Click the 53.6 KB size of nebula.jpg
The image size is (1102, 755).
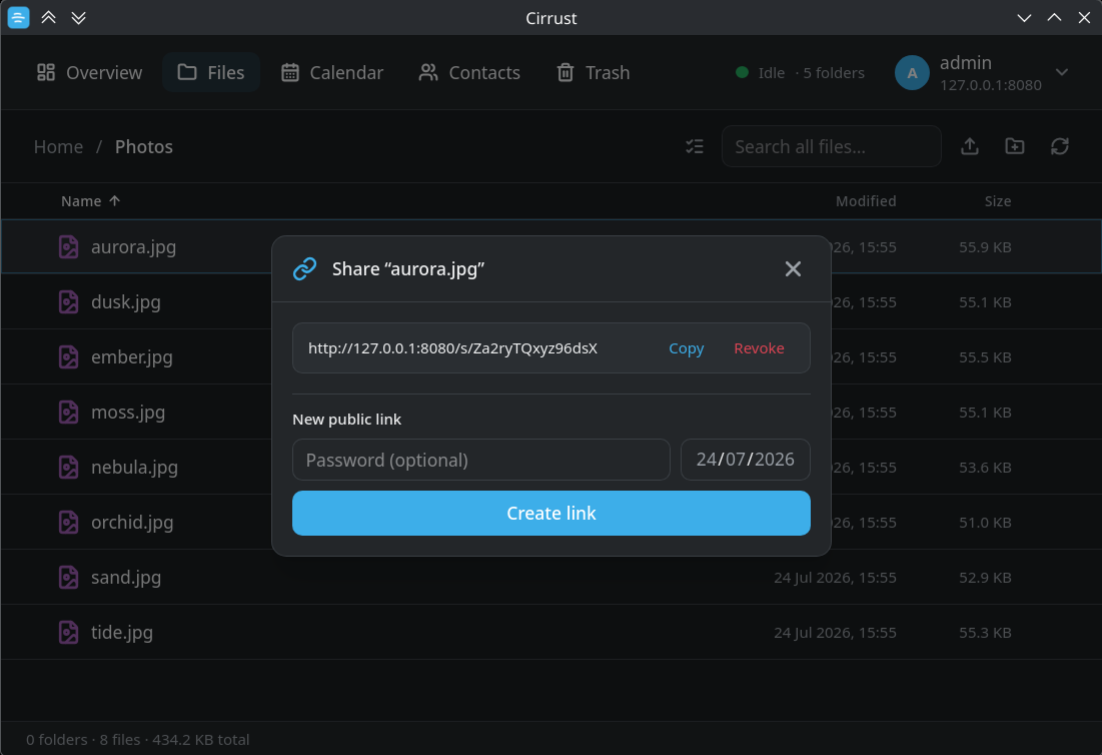[x=985, y=467]
